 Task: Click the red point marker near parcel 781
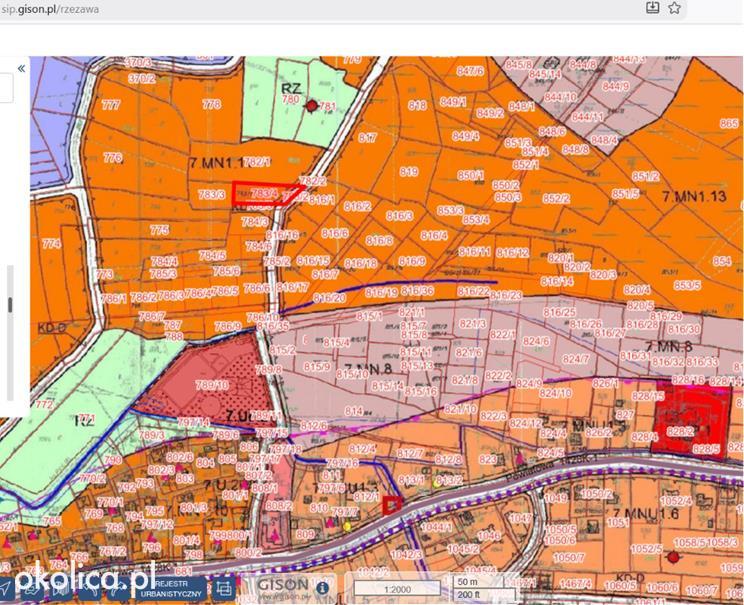pyautogui.click(x=312, y=106)
